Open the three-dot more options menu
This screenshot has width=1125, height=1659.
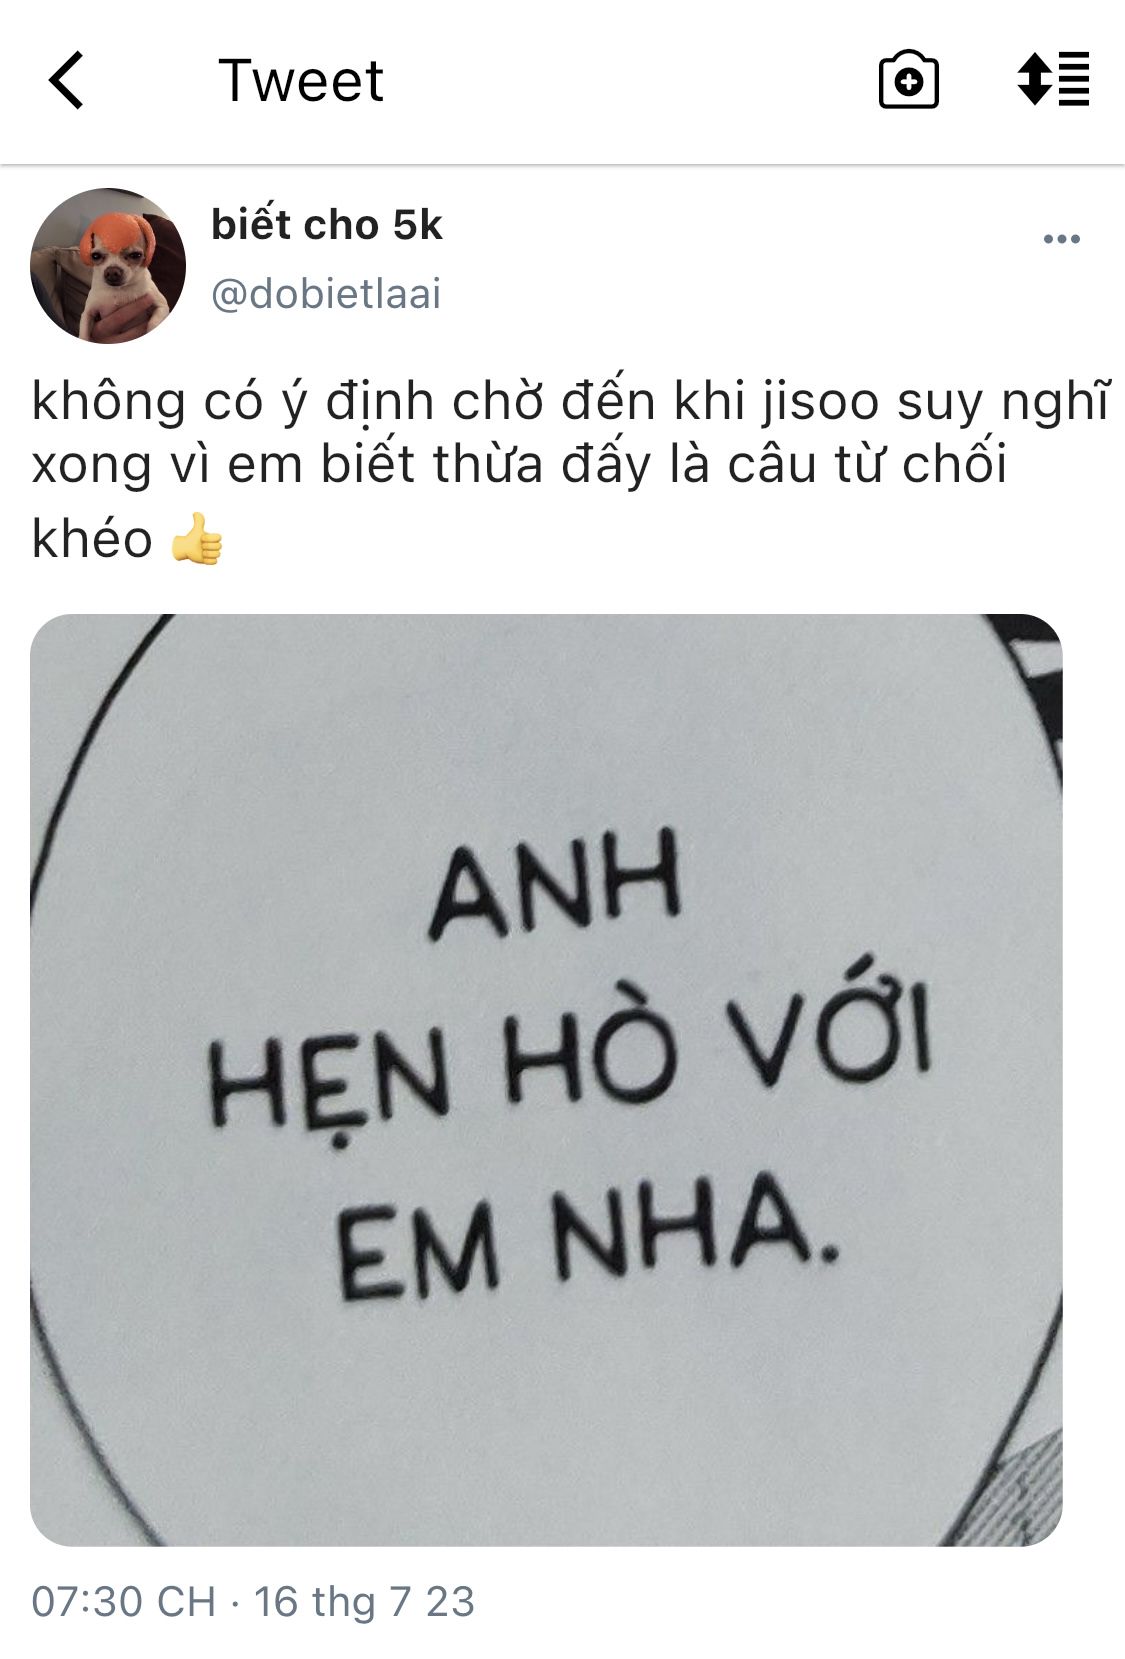(1061, 239)
